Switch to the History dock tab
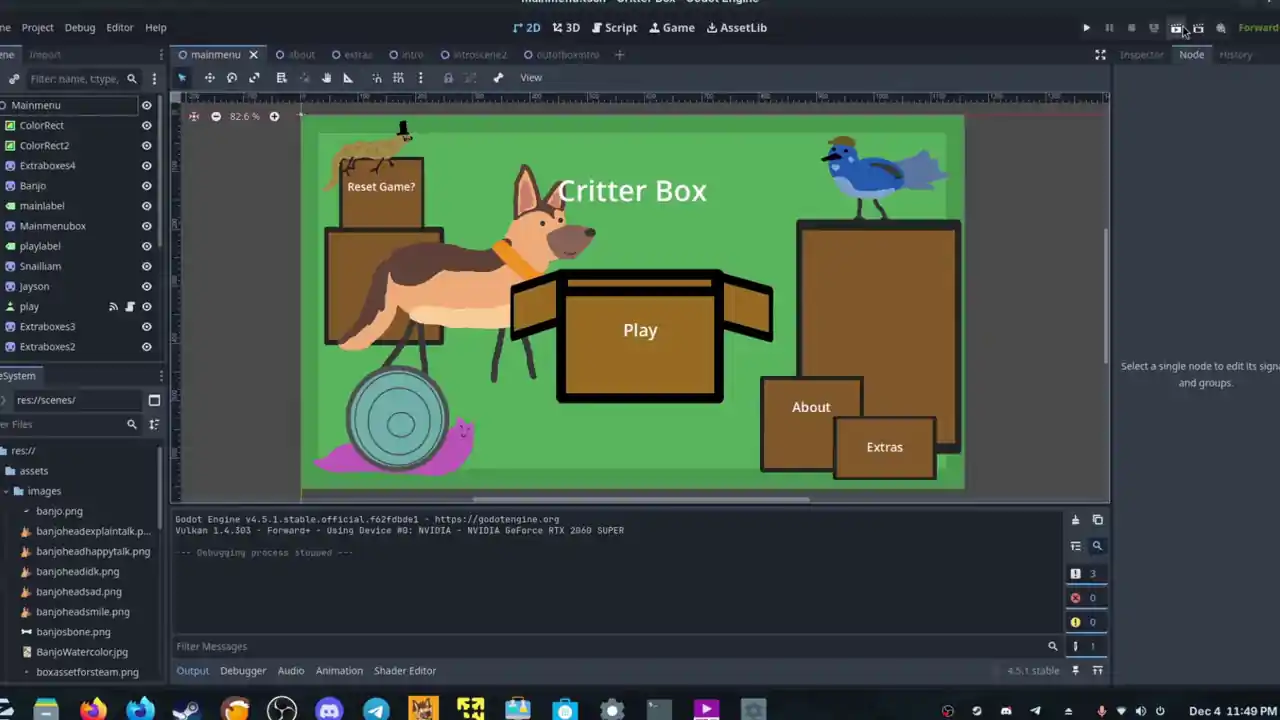 1235,55
